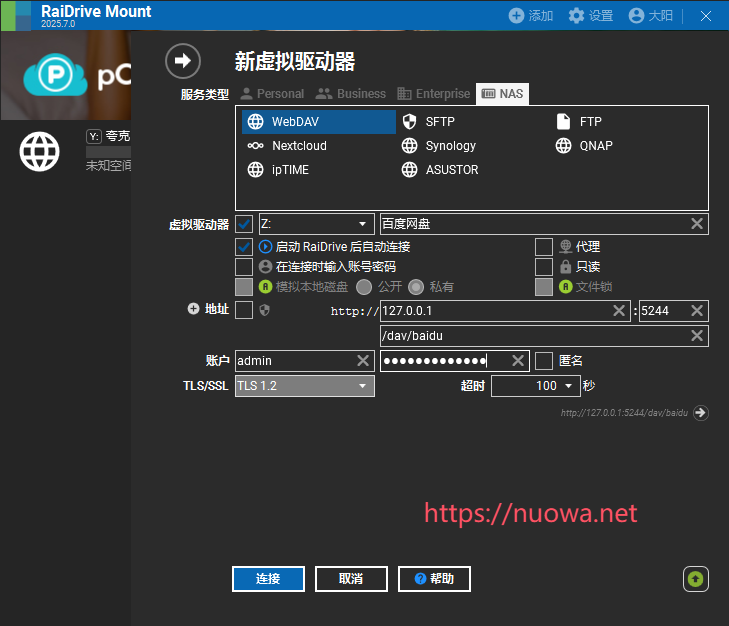Switch to the Business tab
The image size is (729, 626).
click(x=351, y=94)
